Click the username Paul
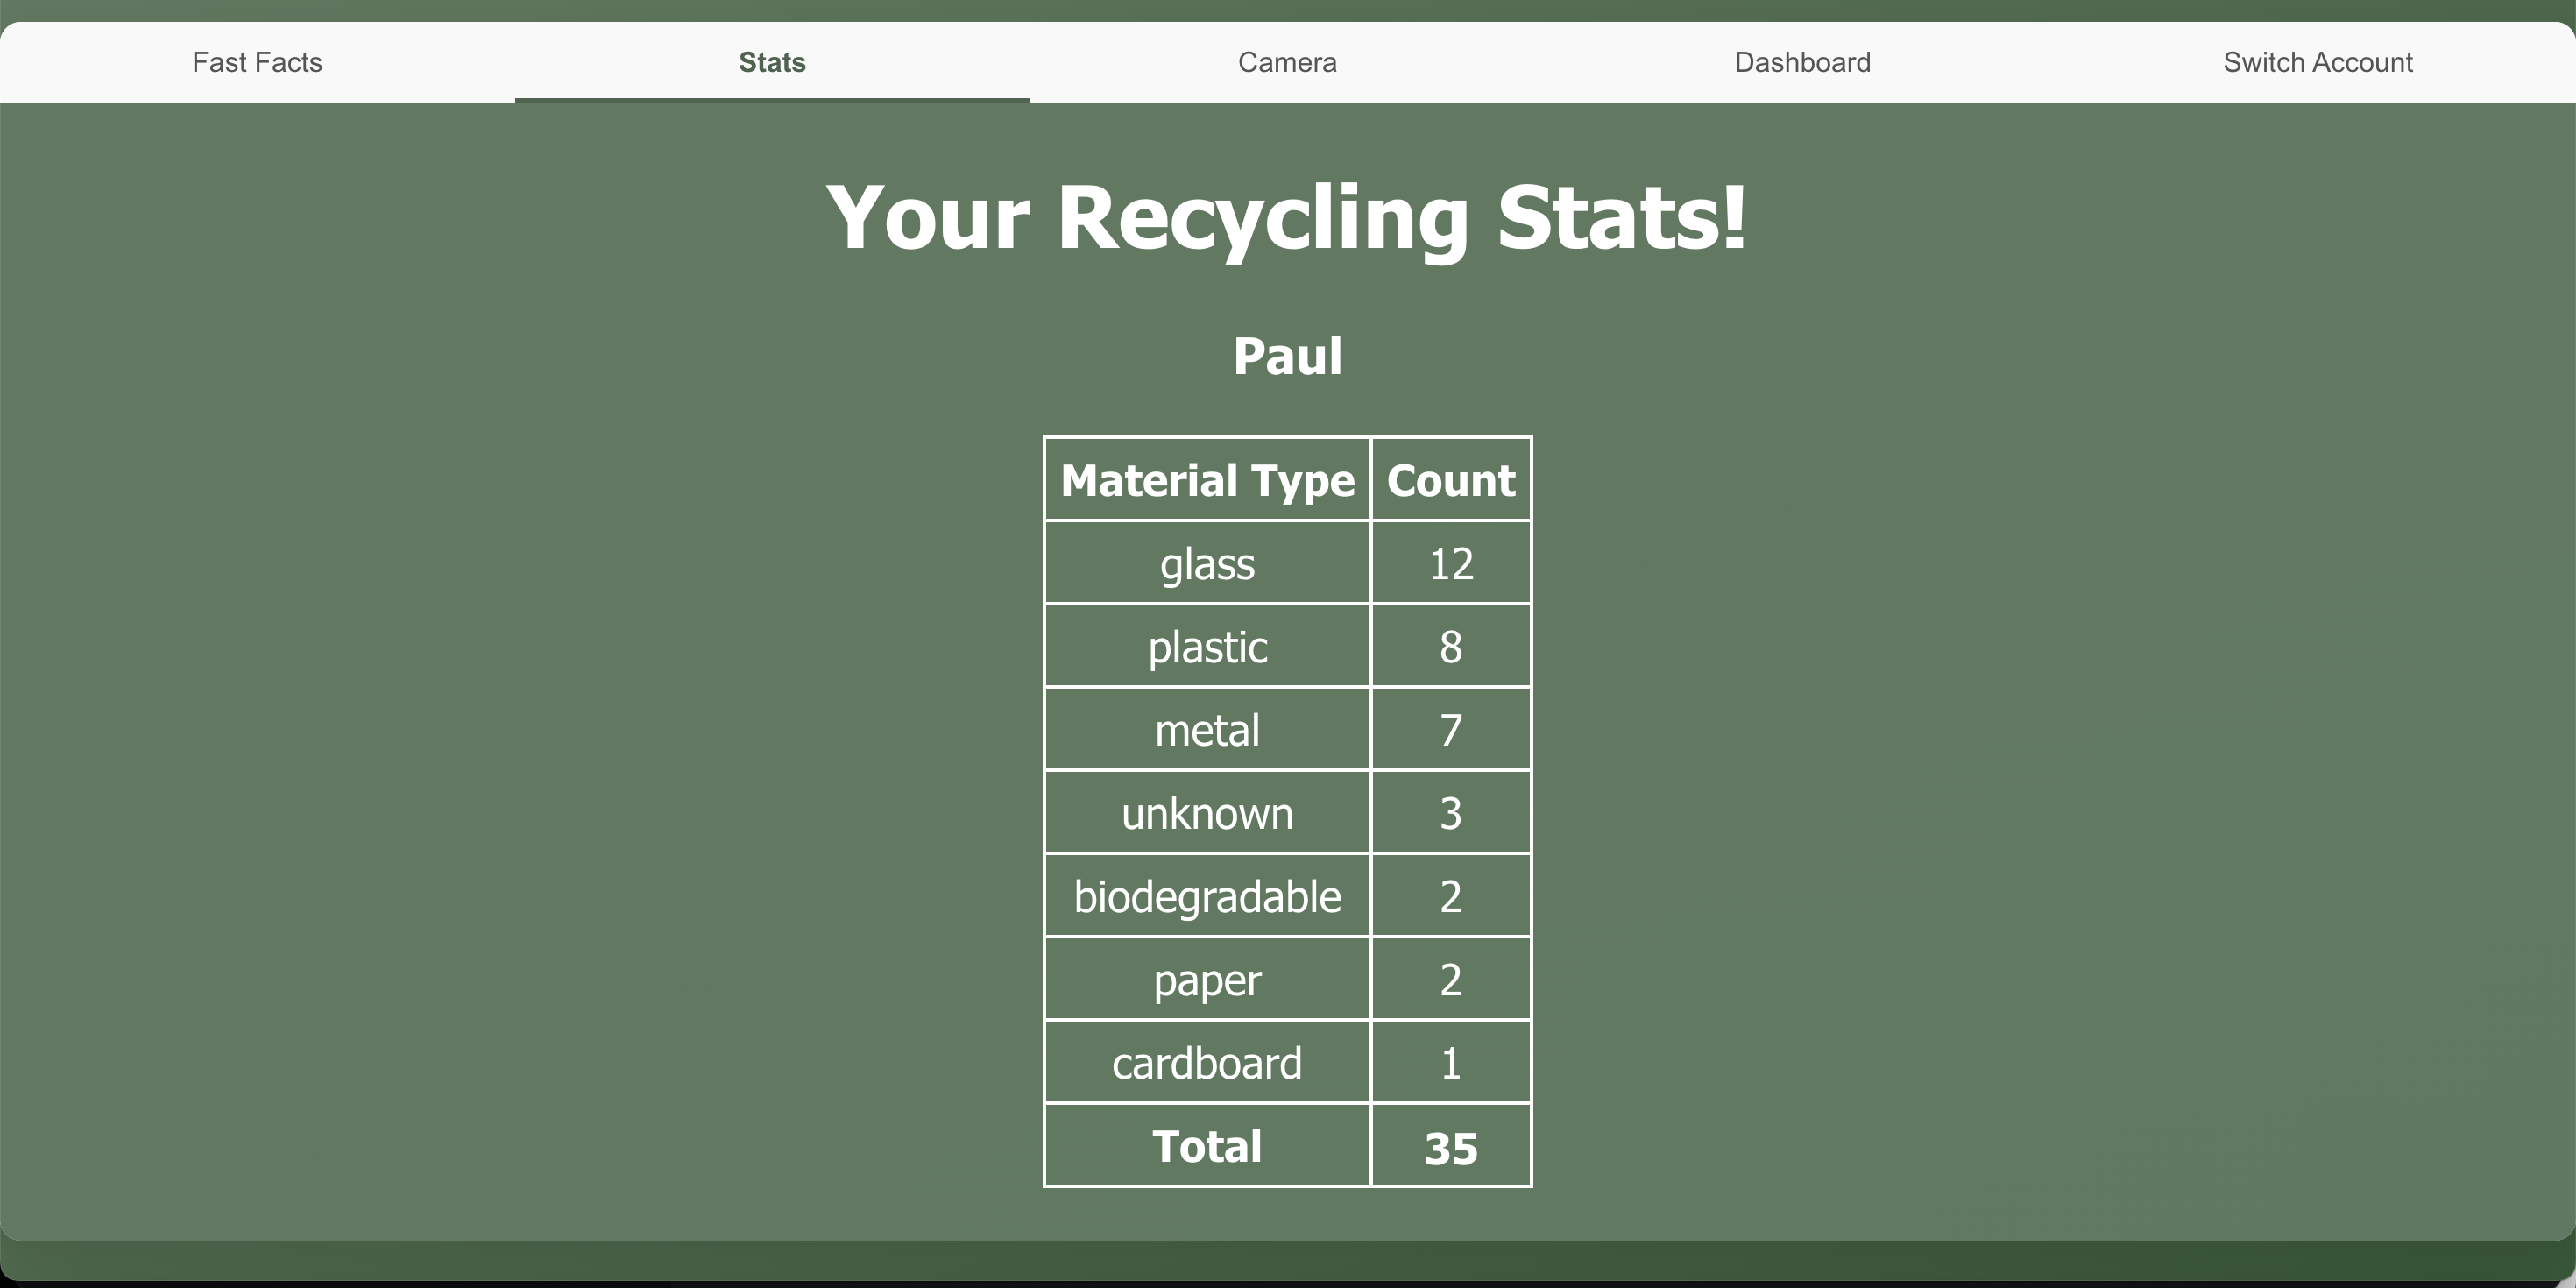This screenshot has height=1288, width=2576. point(1287,356)
